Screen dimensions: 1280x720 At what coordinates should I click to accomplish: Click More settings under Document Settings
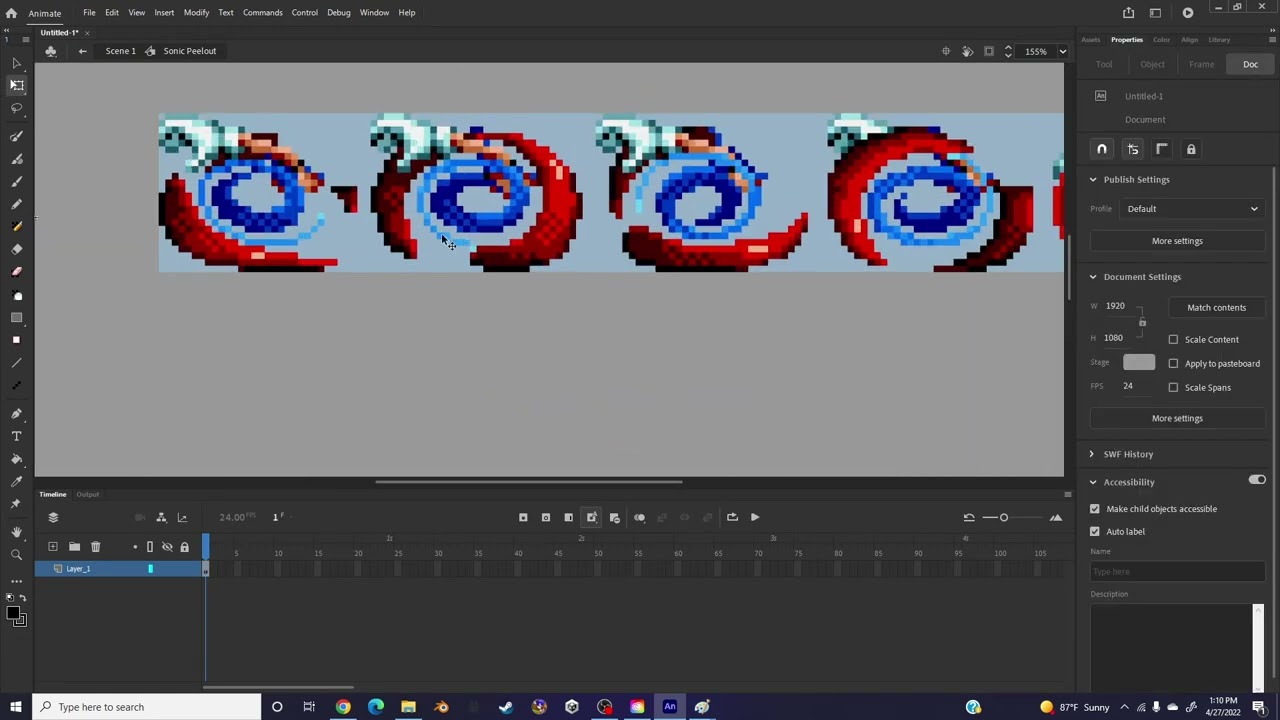[1177, 419]
